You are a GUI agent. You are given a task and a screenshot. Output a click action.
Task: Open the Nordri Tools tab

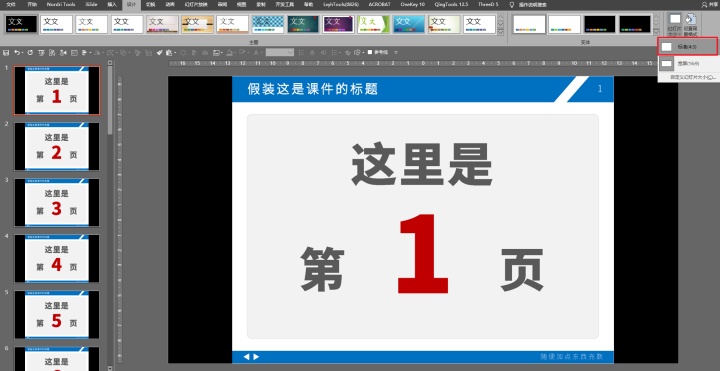pyautogui.click(x=61, y=4)
